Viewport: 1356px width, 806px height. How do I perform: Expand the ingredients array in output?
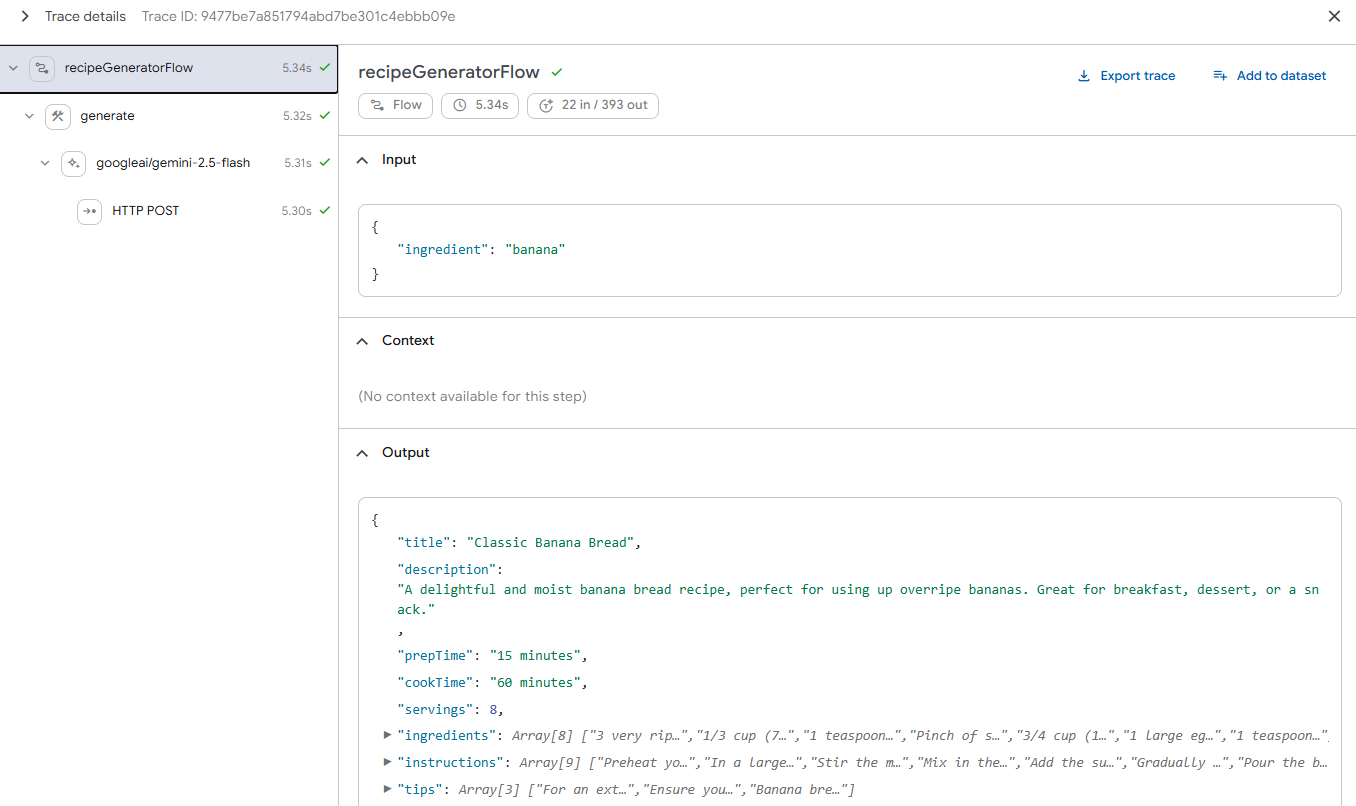coord(387,736)
